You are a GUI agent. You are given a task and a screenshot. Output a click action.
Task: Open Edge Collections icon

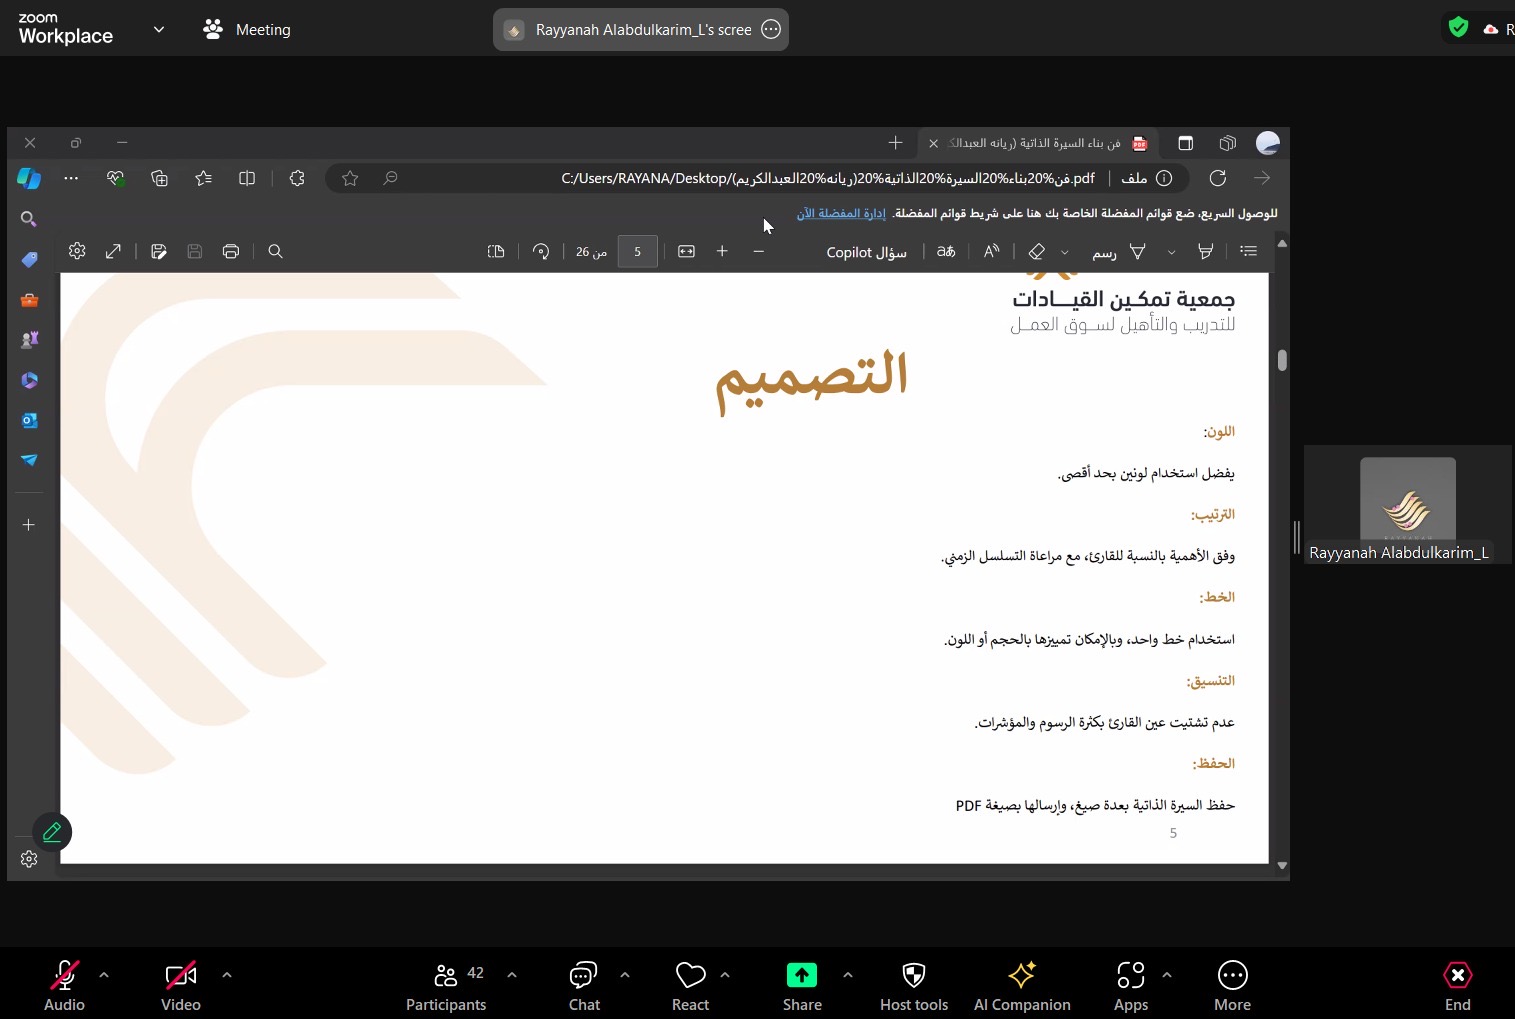coord(160,178)
